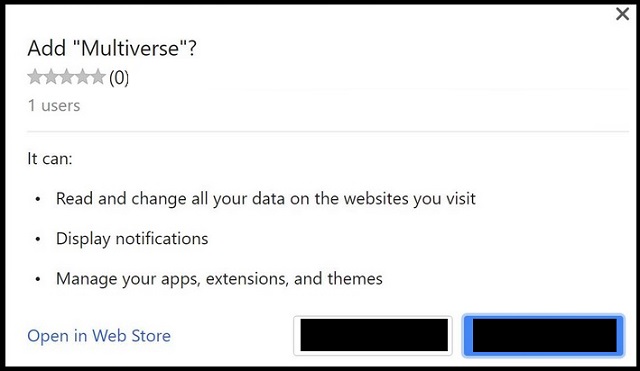640x371 pixels.
Task: Select the Read and change all your data permission
Action: coord(266,199)
